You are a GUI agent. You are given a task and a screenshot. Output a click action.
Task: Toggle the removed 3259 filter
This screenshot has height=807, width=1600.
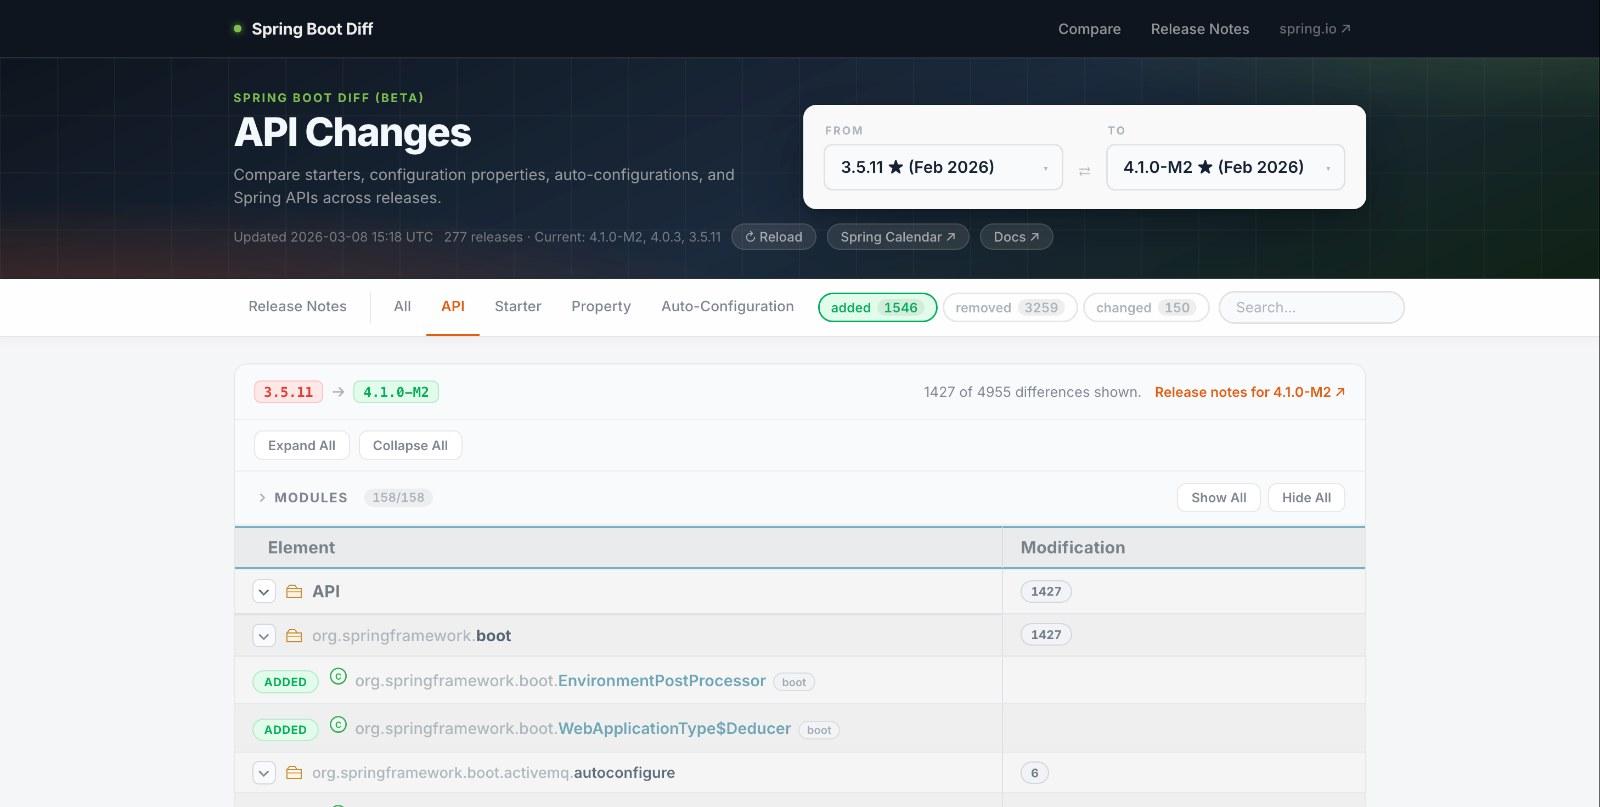click(1009, 307)
